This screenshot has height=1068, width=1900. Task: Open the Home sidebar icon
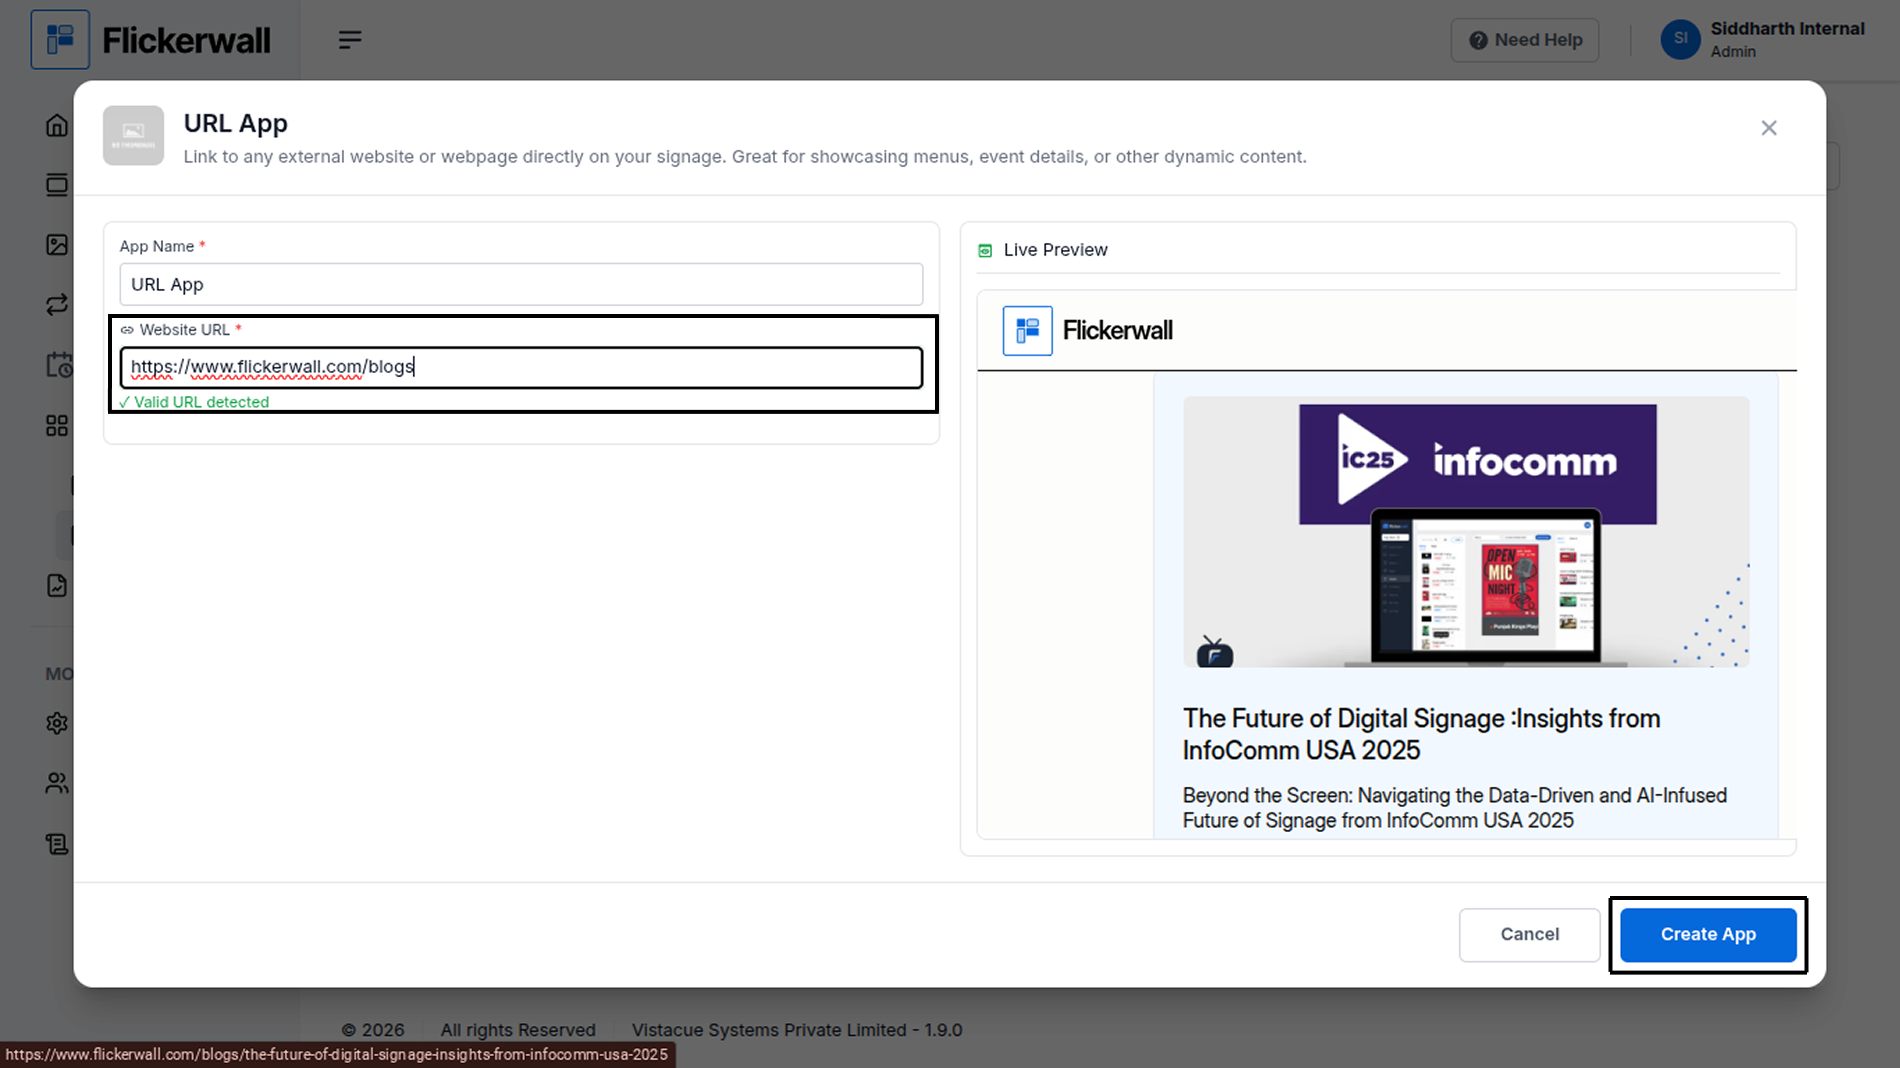click(57, 125)
